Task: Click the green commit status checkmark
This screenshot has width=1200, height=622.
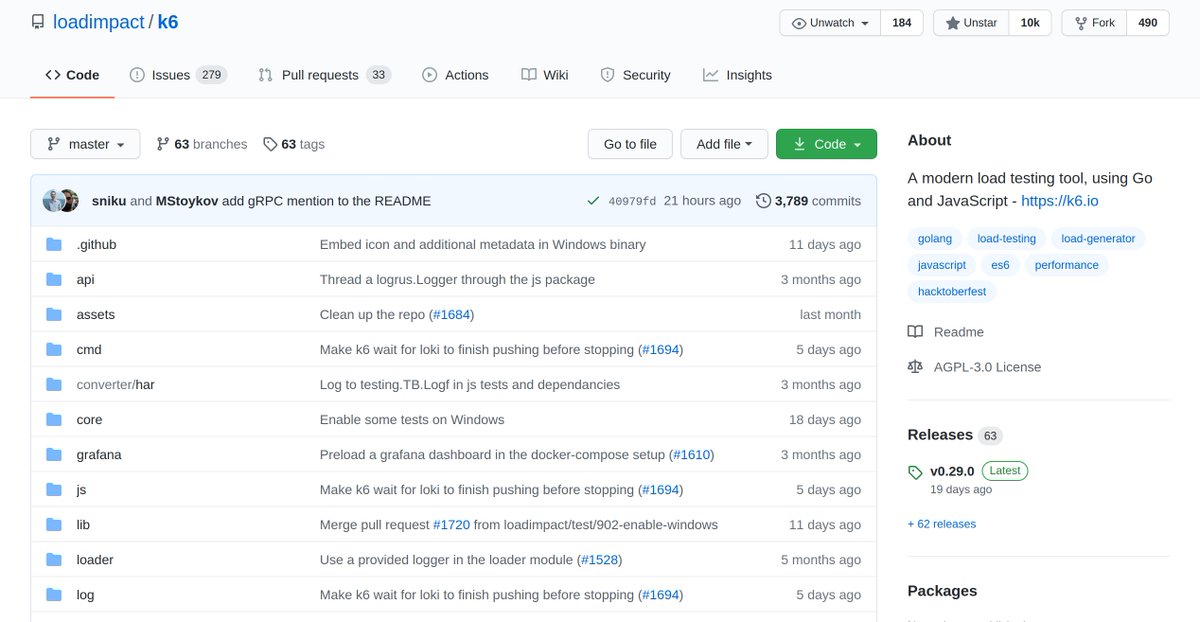Action: [x=594, y=200]
